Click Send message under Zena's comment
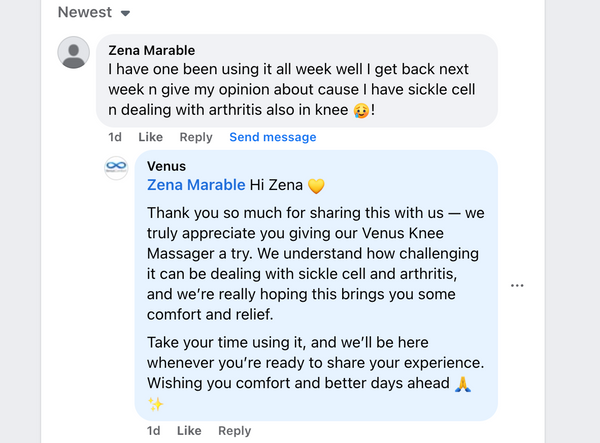 click(x=272, y=137)
